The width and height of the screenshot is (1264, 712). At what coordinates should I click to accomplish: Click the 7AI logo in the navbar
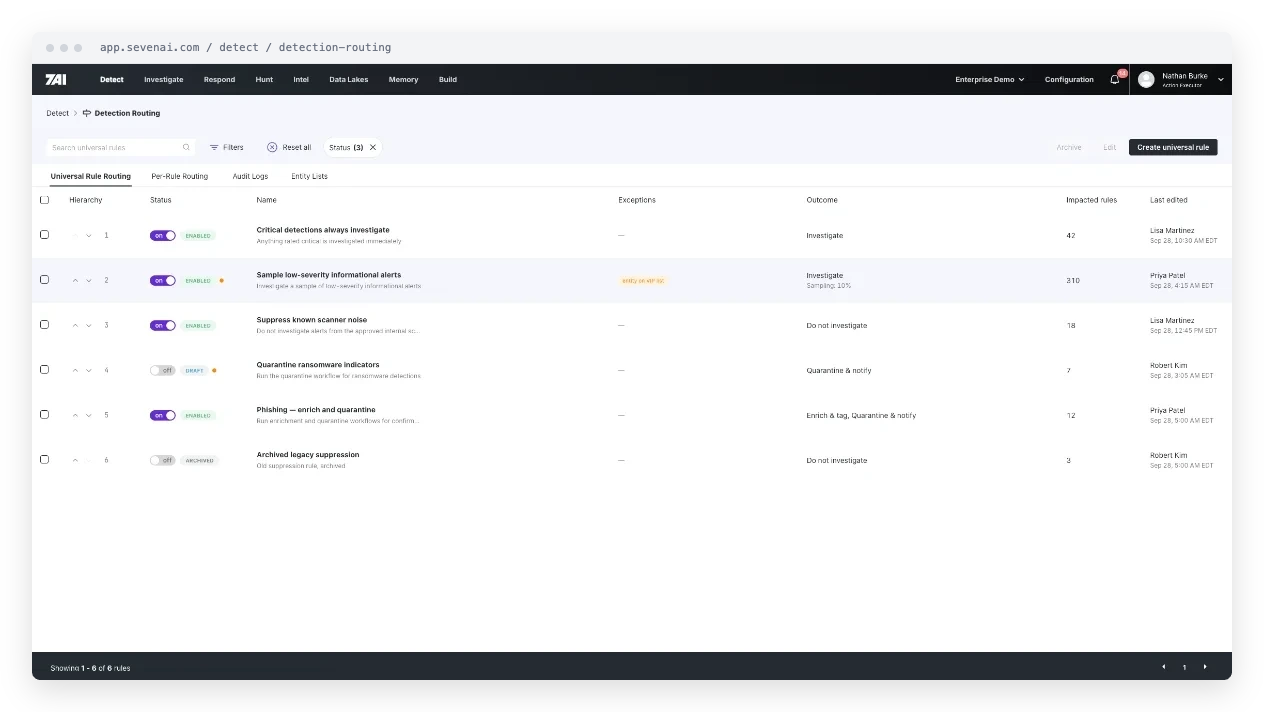pos(56,79)
